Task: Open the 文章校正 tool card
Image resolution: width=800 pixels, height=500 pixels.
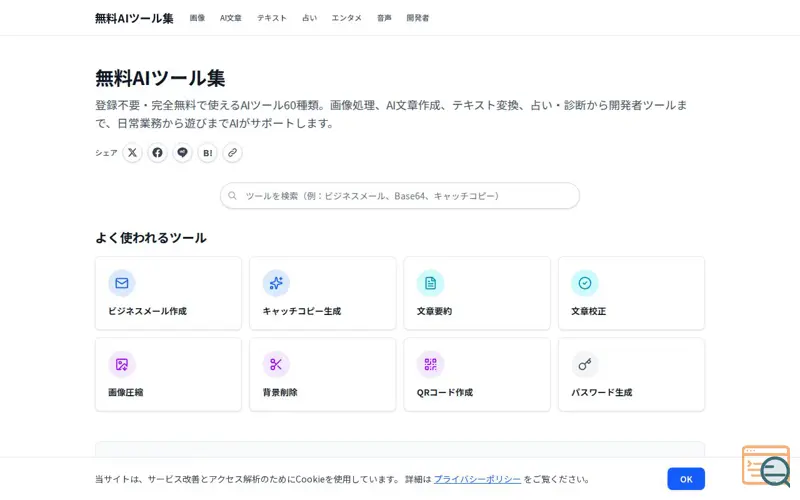Action: (631, 293)
